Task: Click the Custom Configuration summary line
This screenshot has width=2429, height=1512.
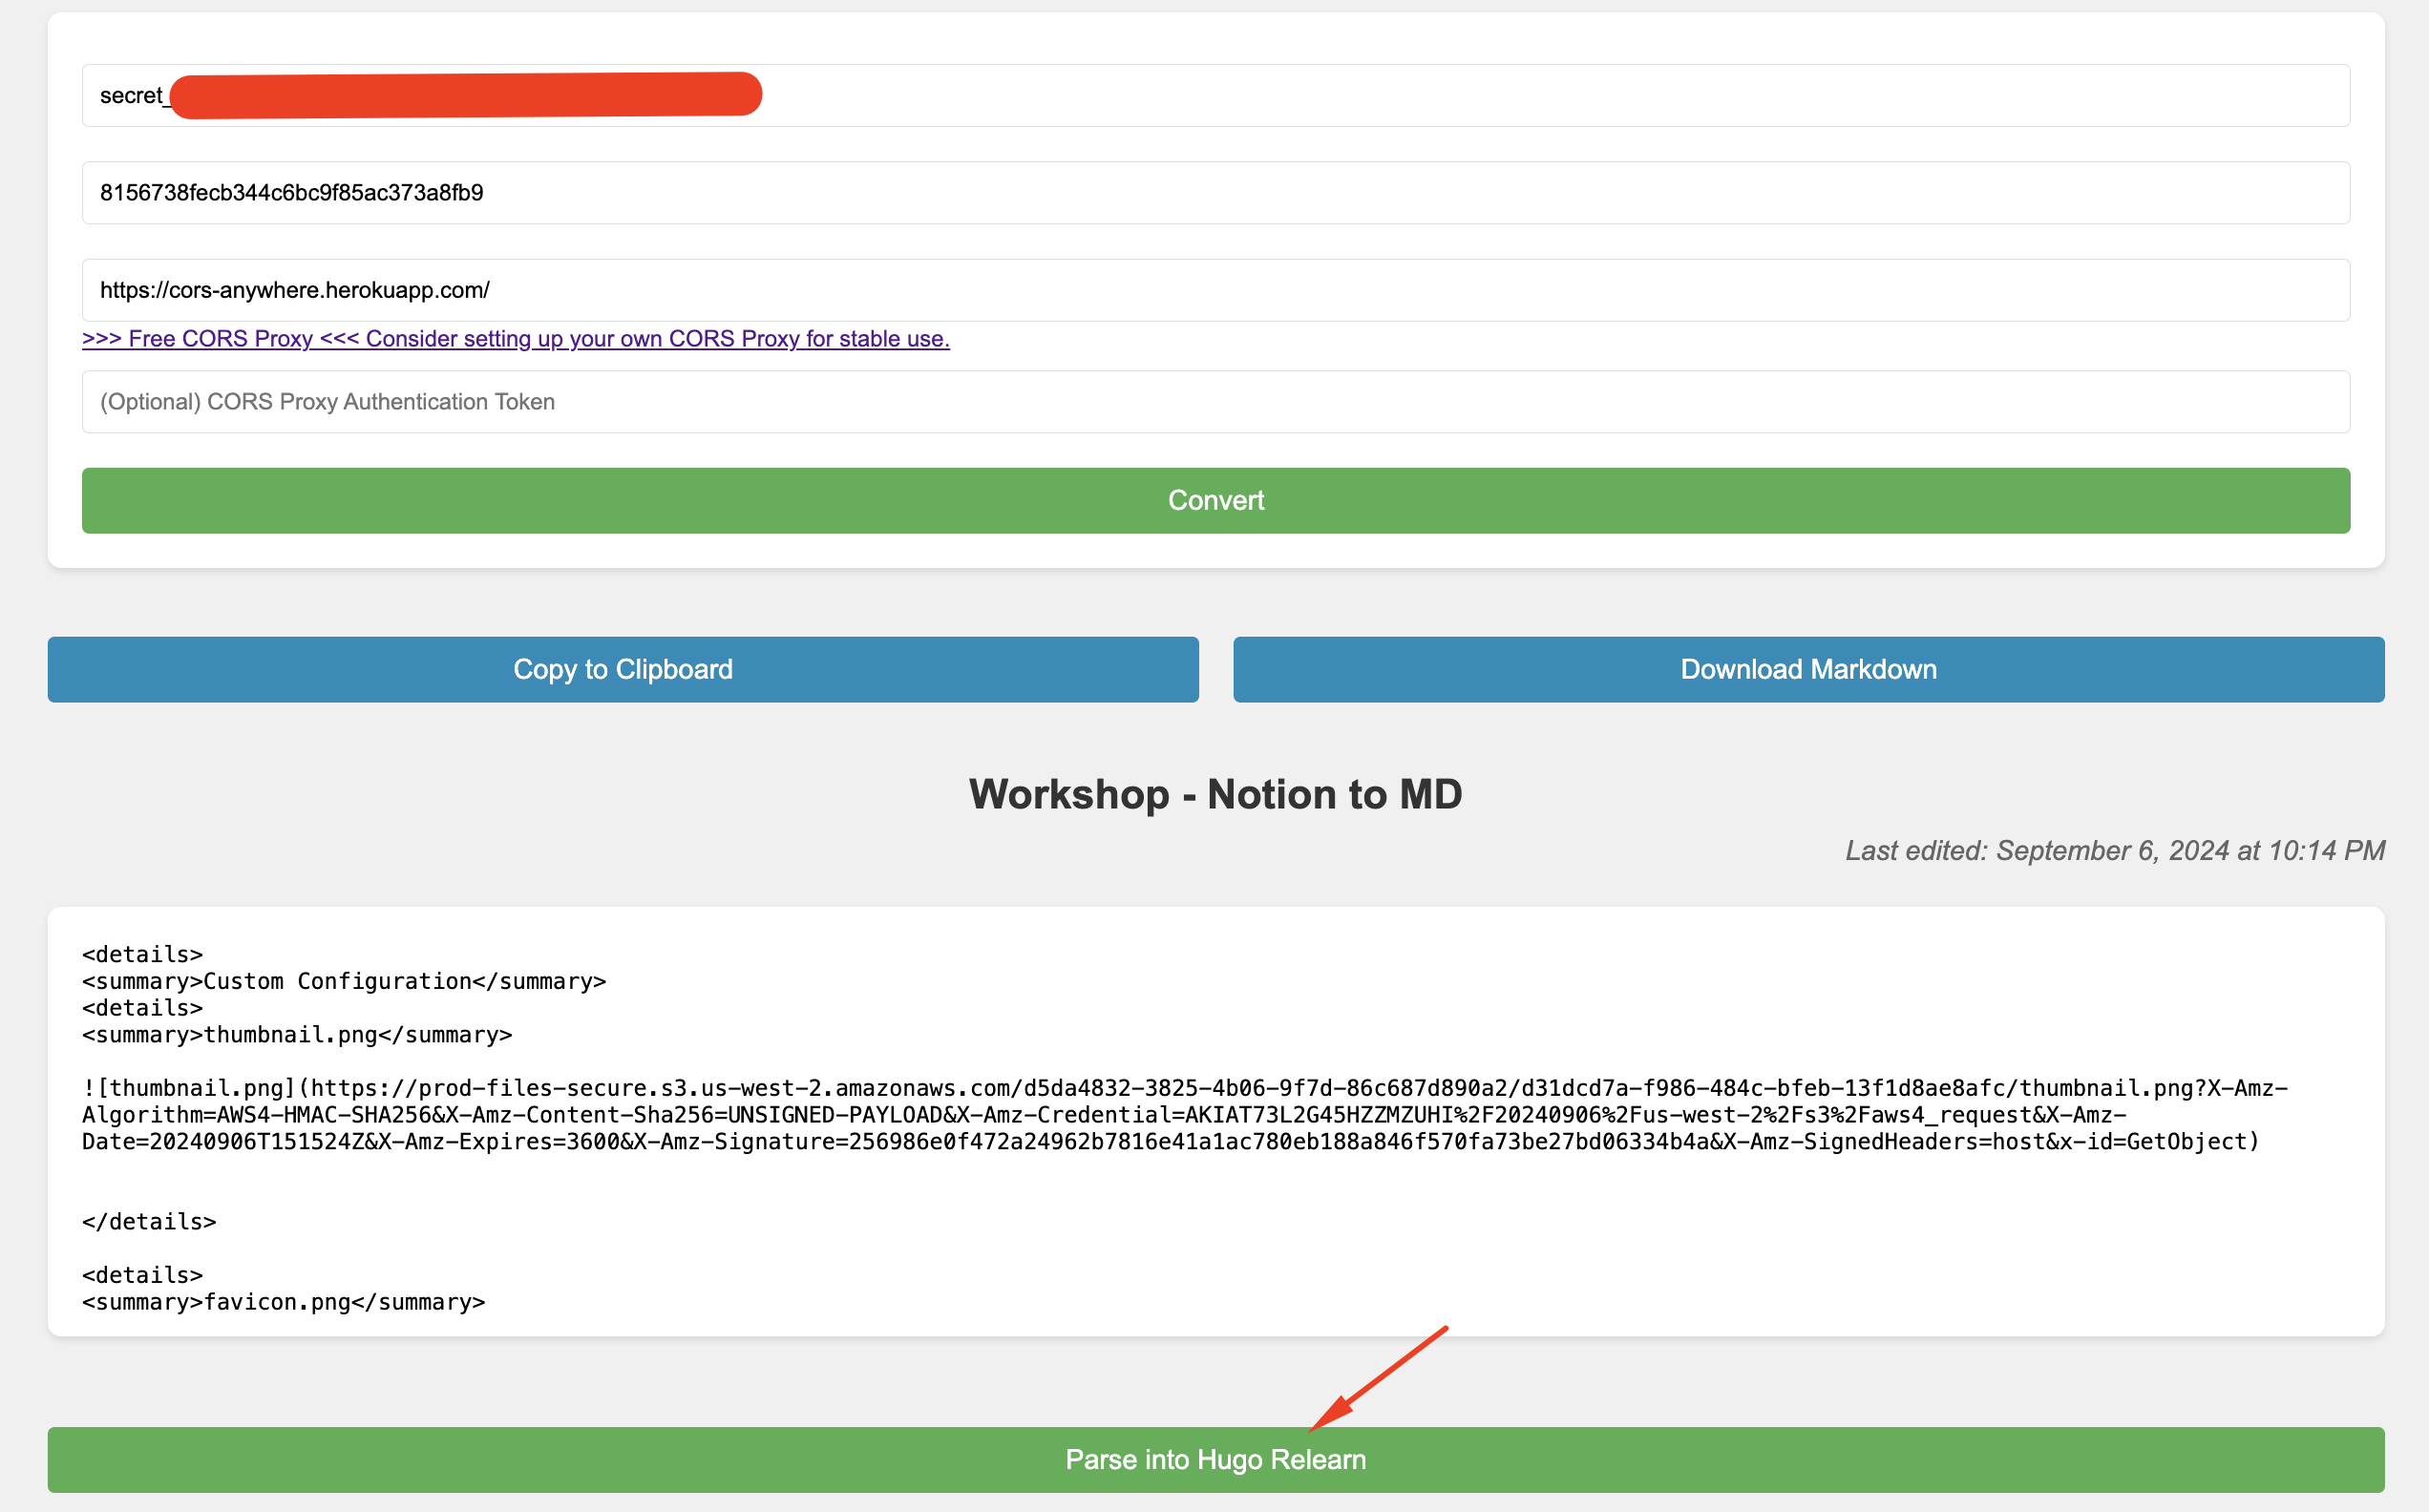Action: [344, 981]
